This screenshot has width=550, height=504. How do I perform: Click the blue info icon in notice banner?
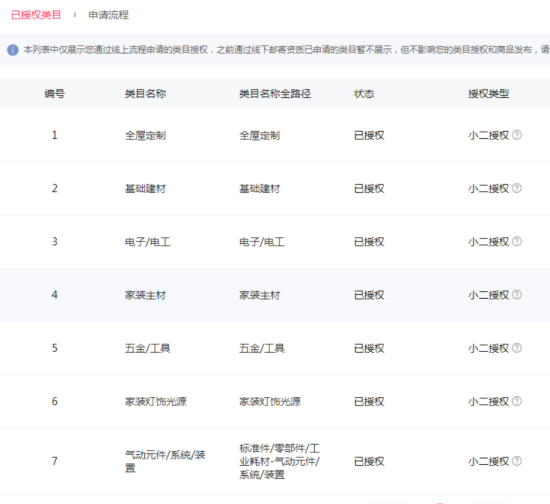[x=13, y=50]
